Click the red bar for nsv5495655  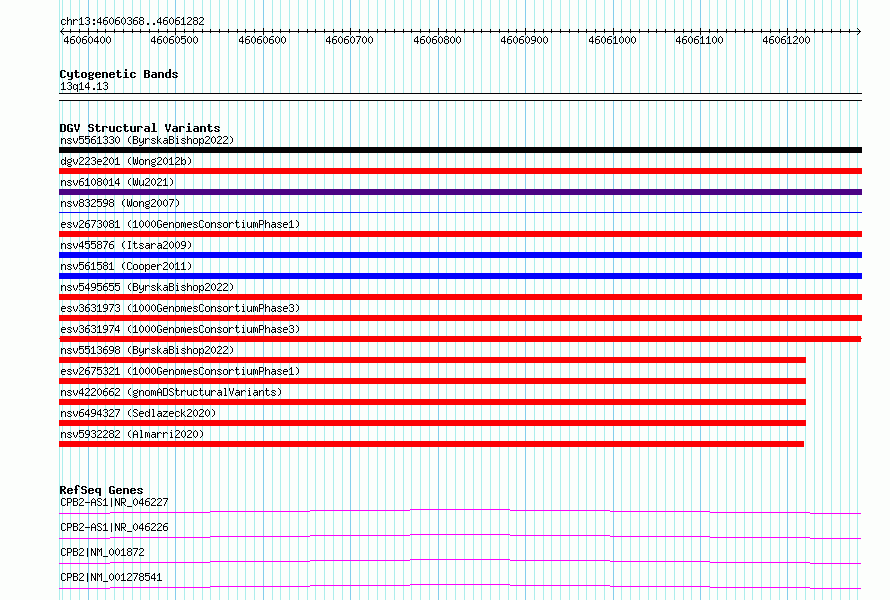460,297
